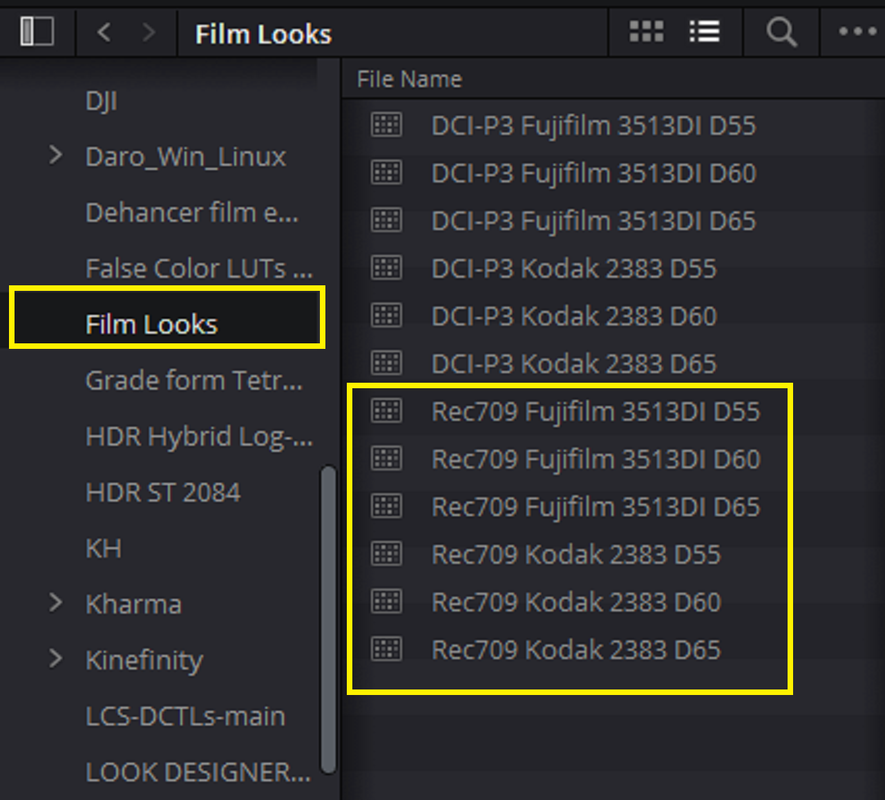885x800 pixels.
Task: Toggle the sidebar panel icon
Action: (37, 32)
